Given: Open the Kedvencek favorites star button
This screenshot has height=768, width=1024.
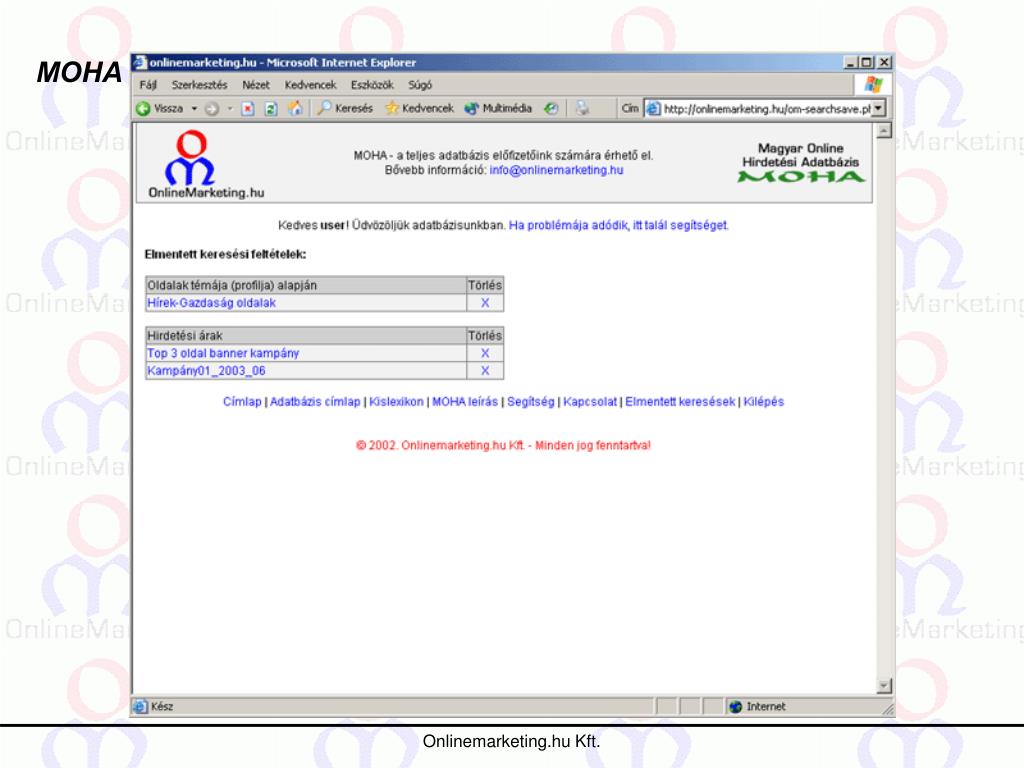Looking at the screenshot, I should pos(419,108).
